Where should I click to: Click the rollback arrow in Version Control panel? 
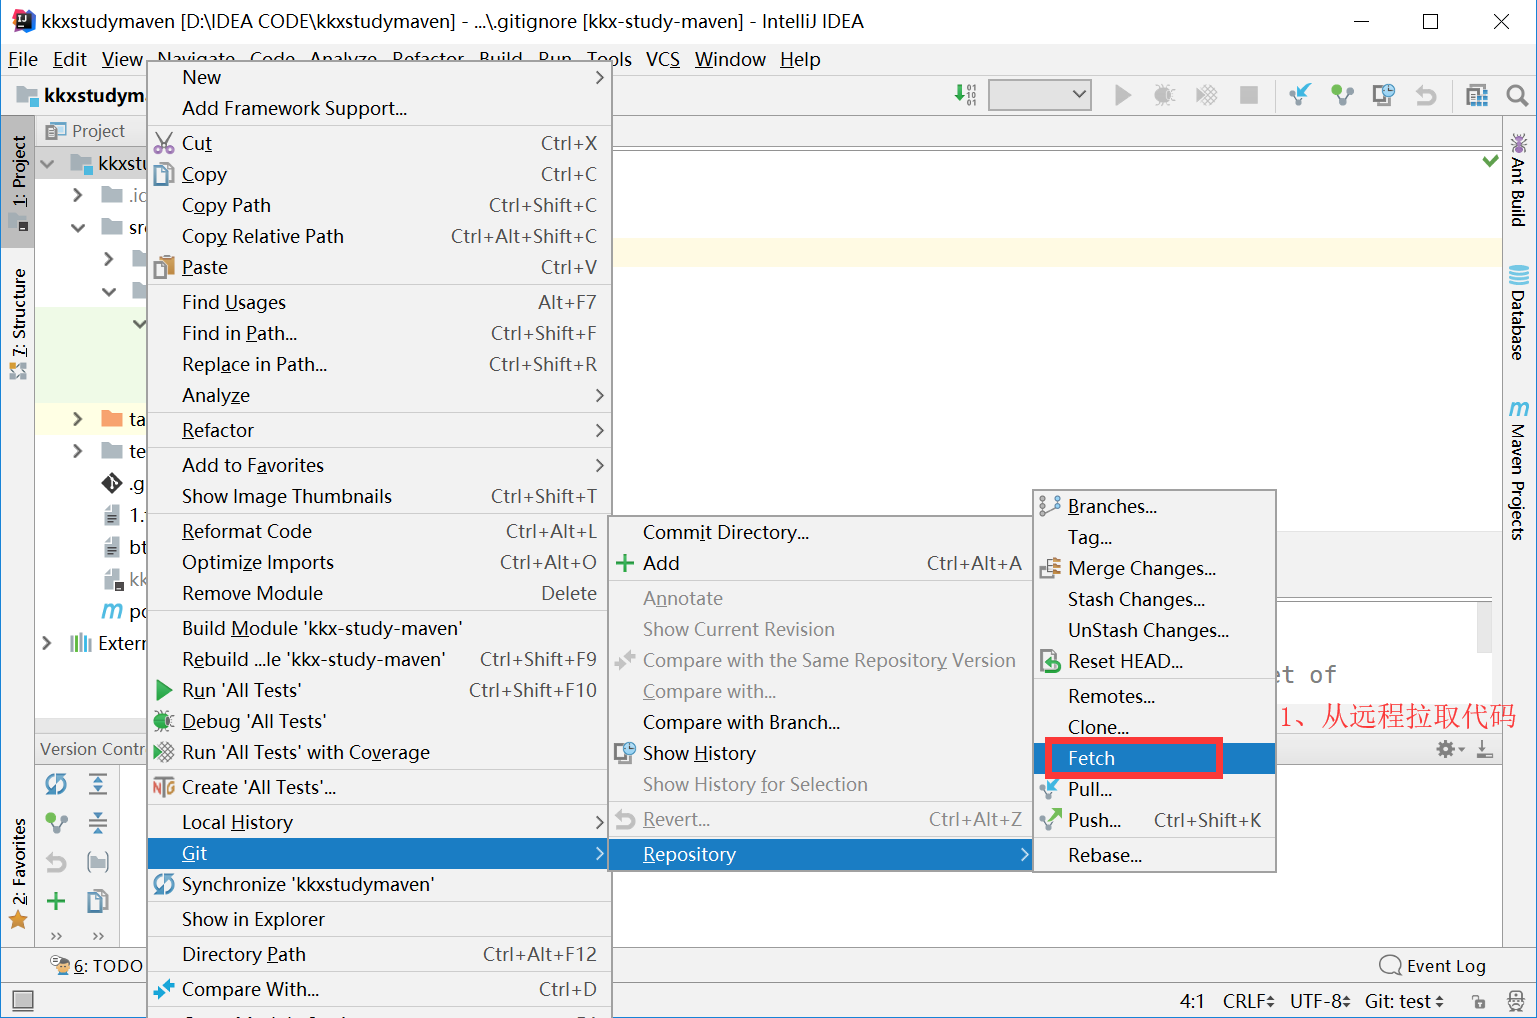[56, 862]
